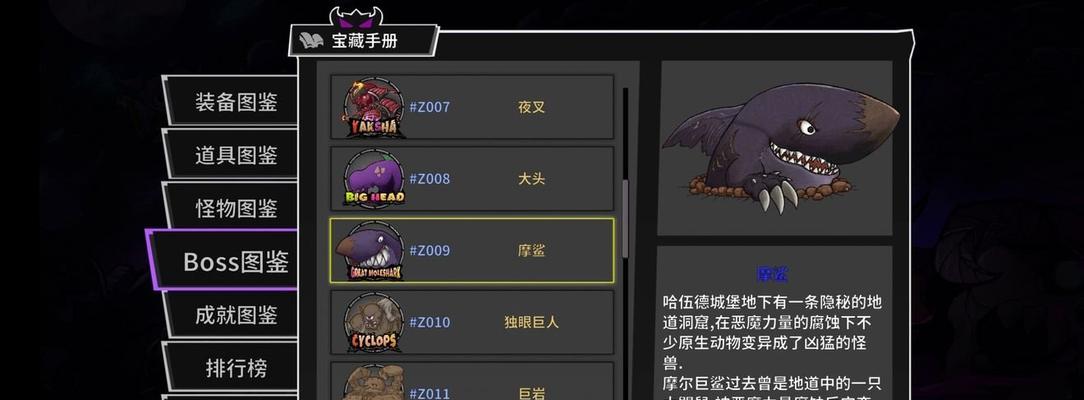Click the large Moleshark artwork preview
This screenshot has height=400, width=1084.
(775, 148)
